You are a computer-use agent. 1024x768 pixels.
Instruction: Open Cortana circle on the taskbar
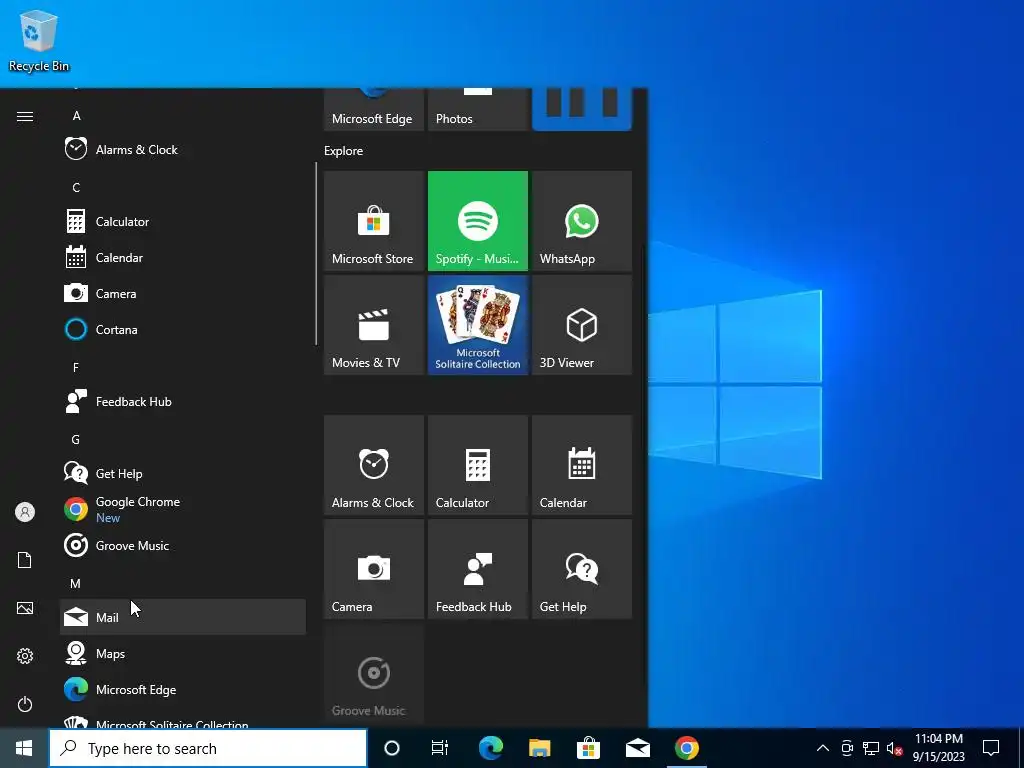click(x=392, y=748)
